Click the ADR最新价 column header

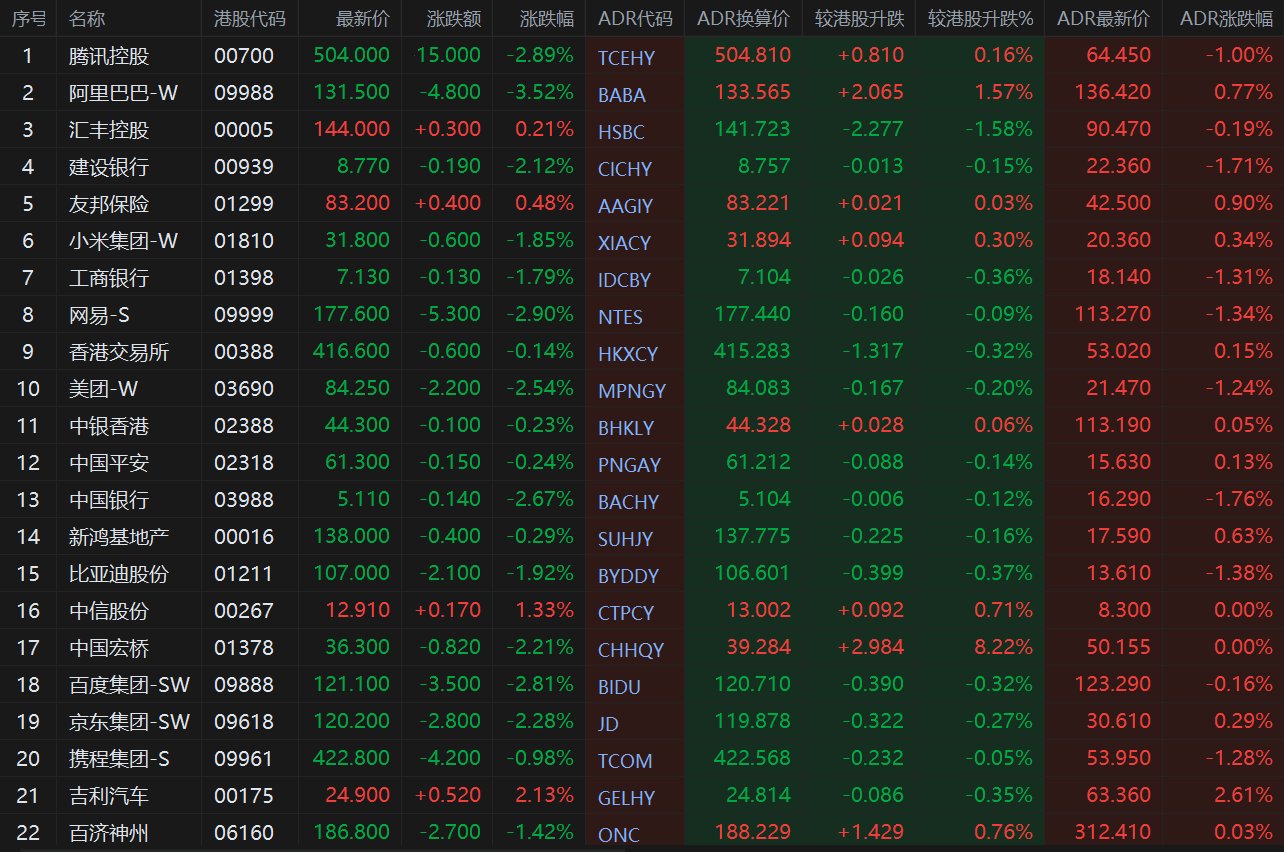(1103, 19)
